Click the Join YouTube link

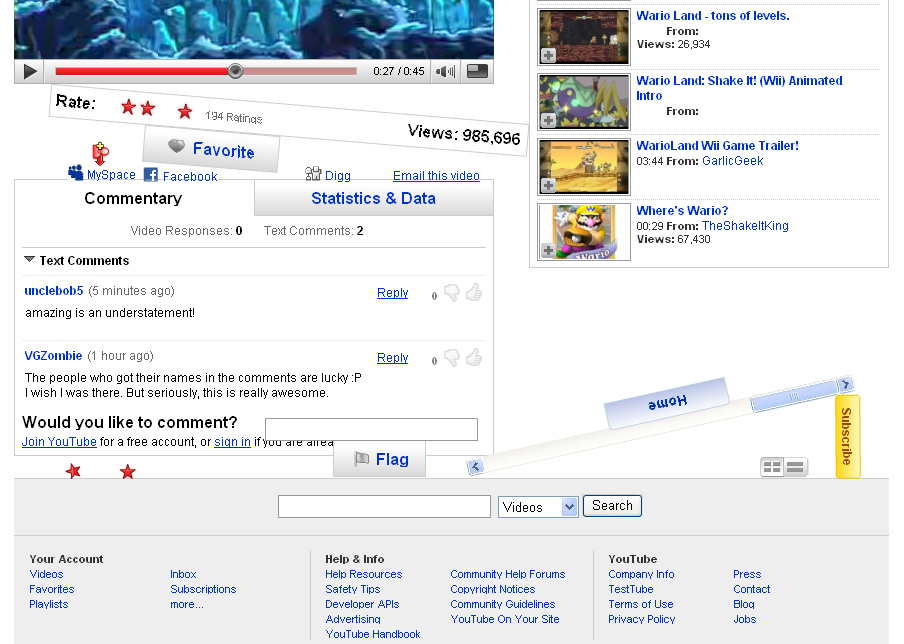coord(59,442)
